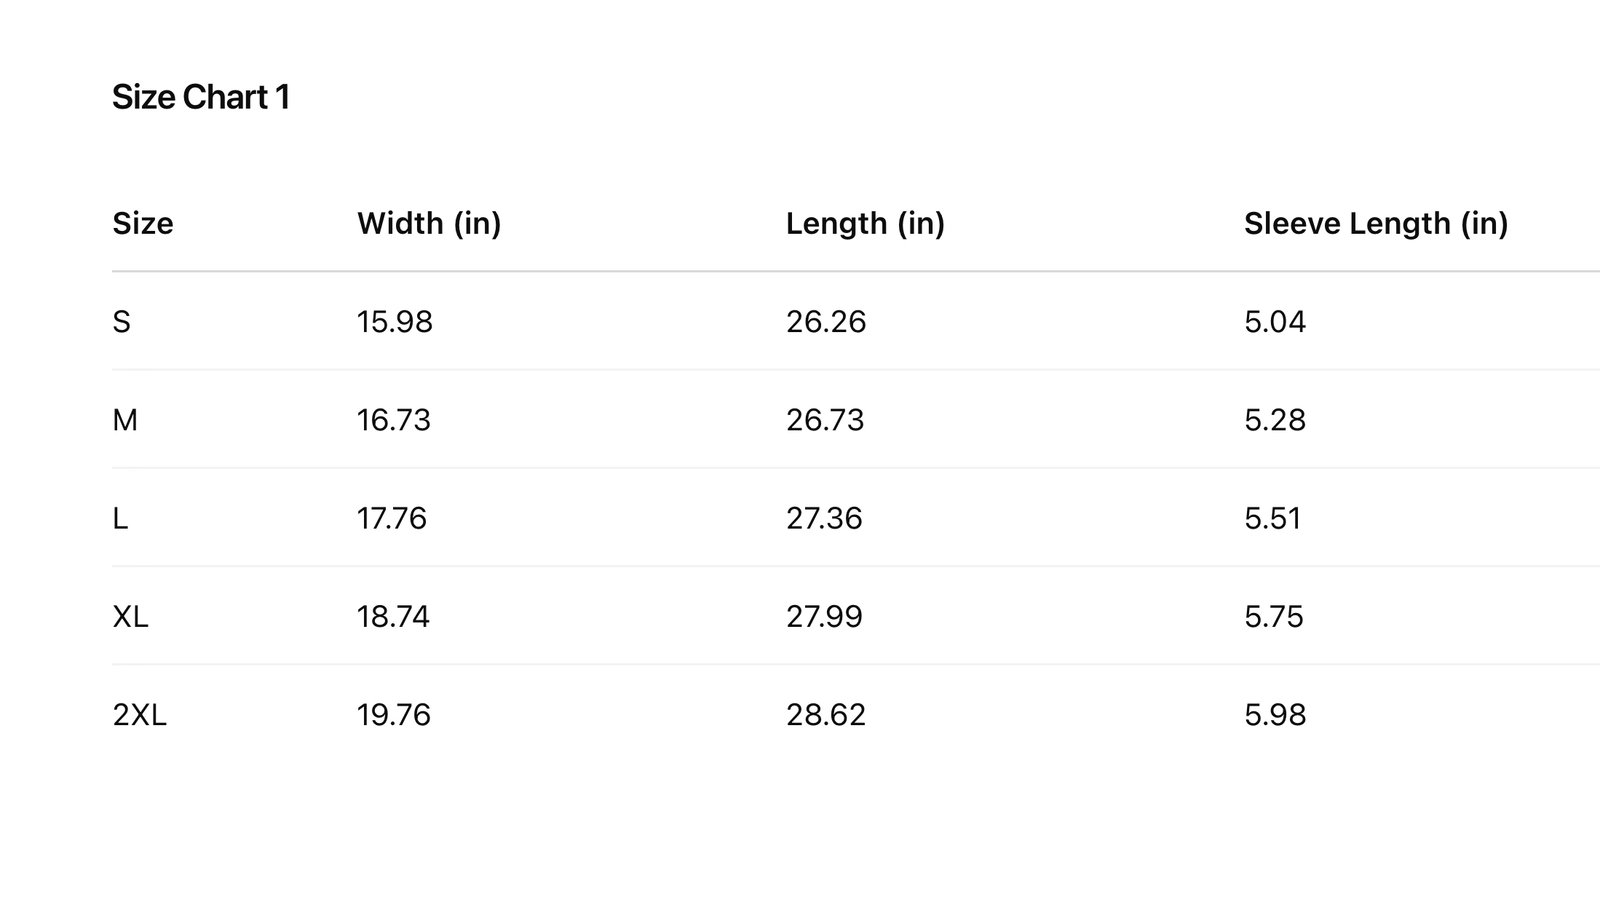Screen dimensions: 1600x900
Task: Select the S size row label
Action: [x=122, y=322]
